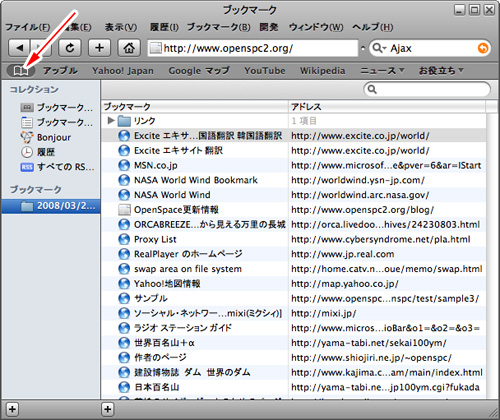The image size is (500, 420).
Task: Select ORCABREEZE bookmark row
Action: coord(293,225)
